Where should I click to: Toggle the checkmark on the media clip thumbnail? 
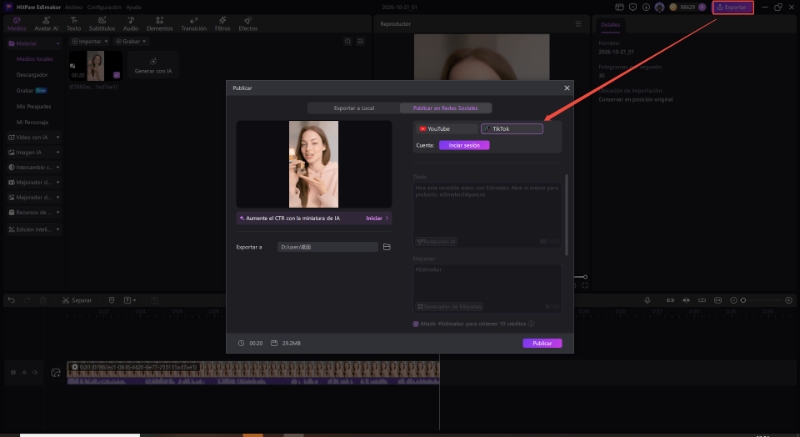[116, 75]
